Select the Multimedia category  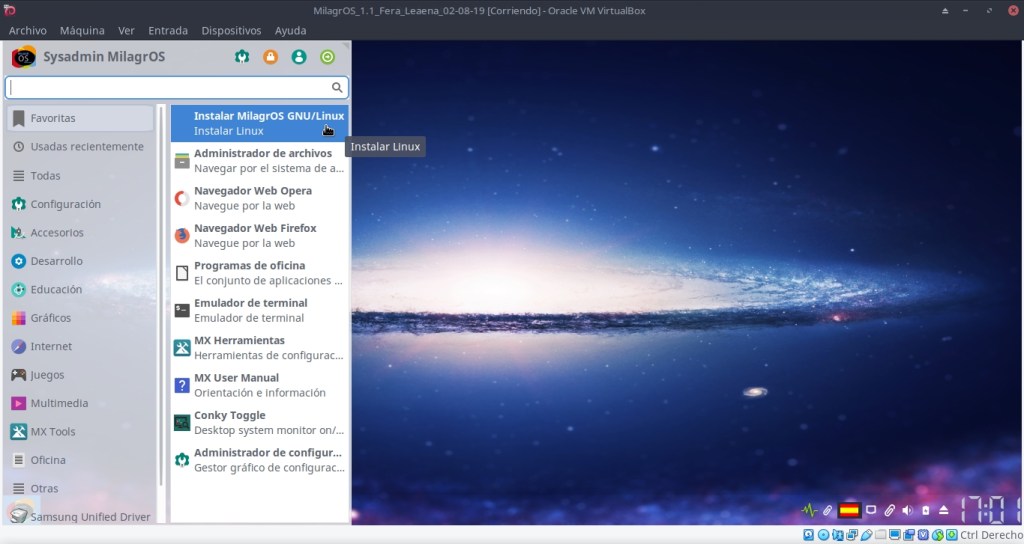click(x=81, y=403)
